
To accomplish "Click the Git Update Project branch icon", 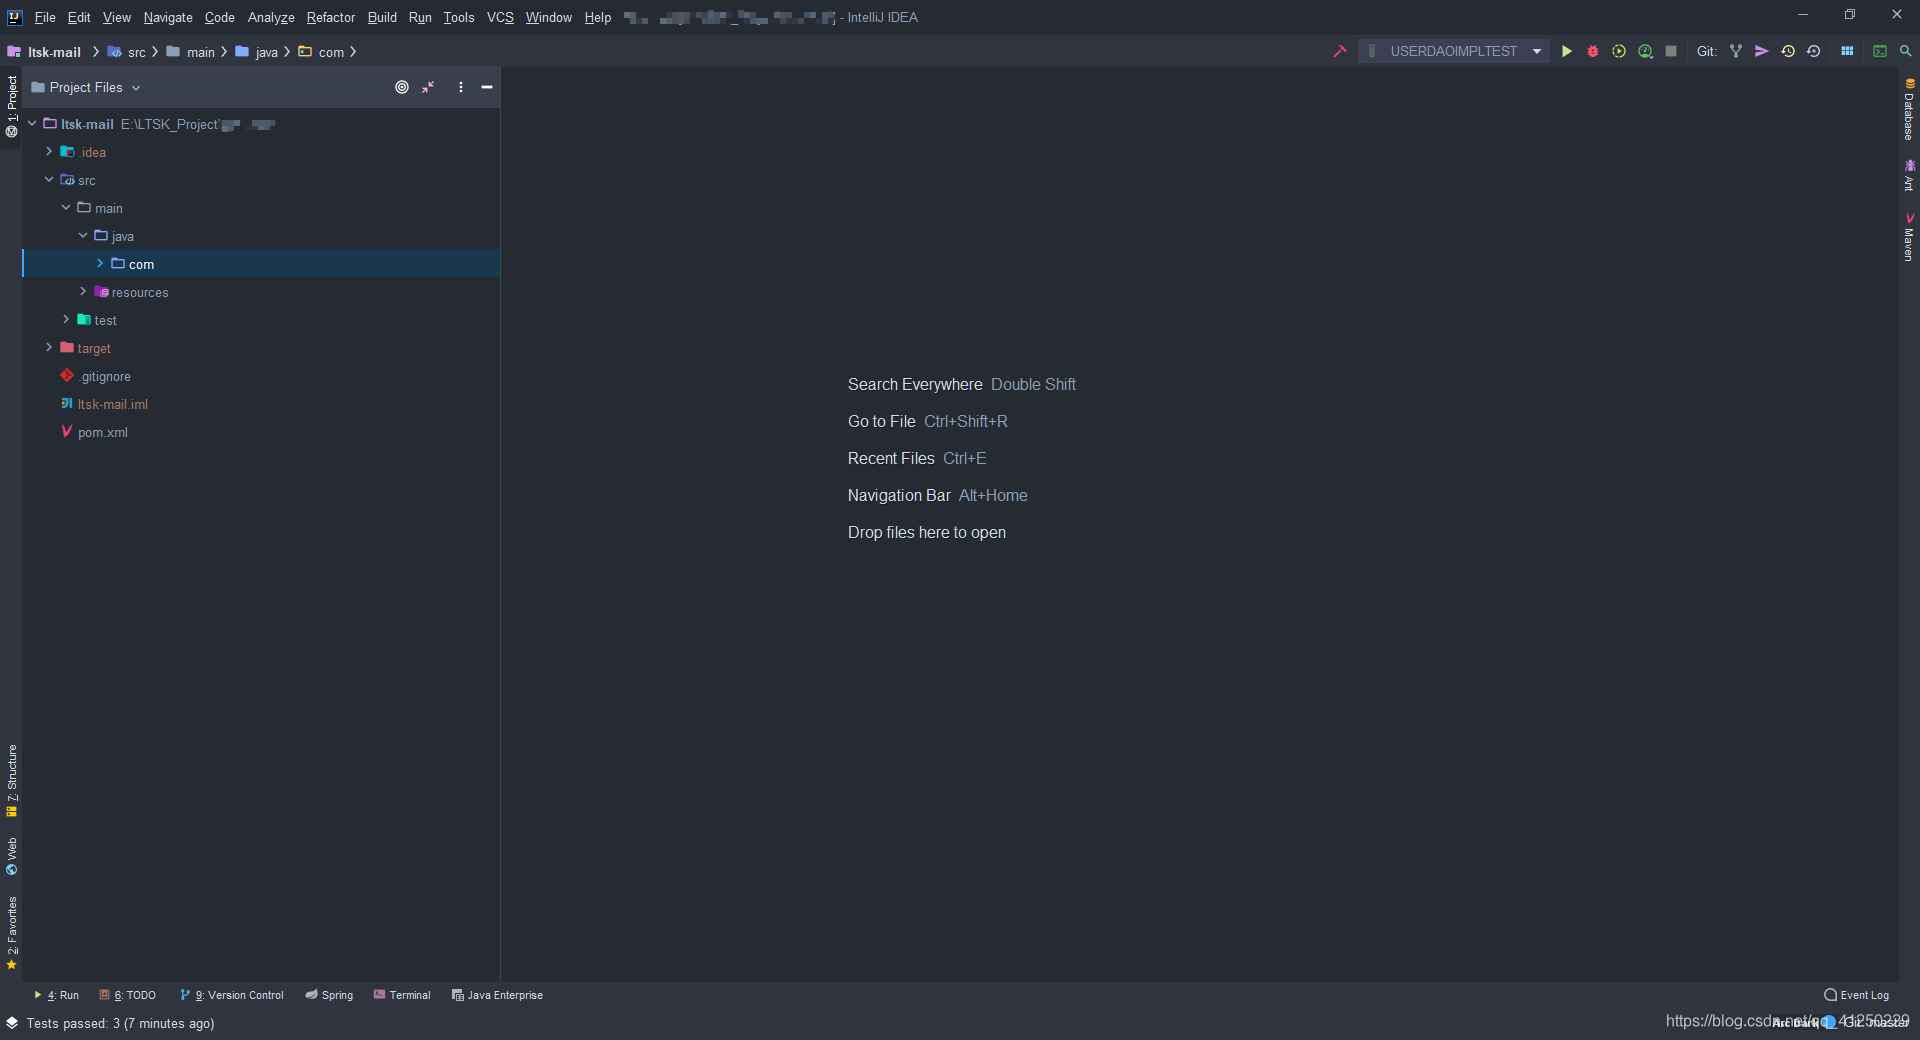I will 1736,51.
